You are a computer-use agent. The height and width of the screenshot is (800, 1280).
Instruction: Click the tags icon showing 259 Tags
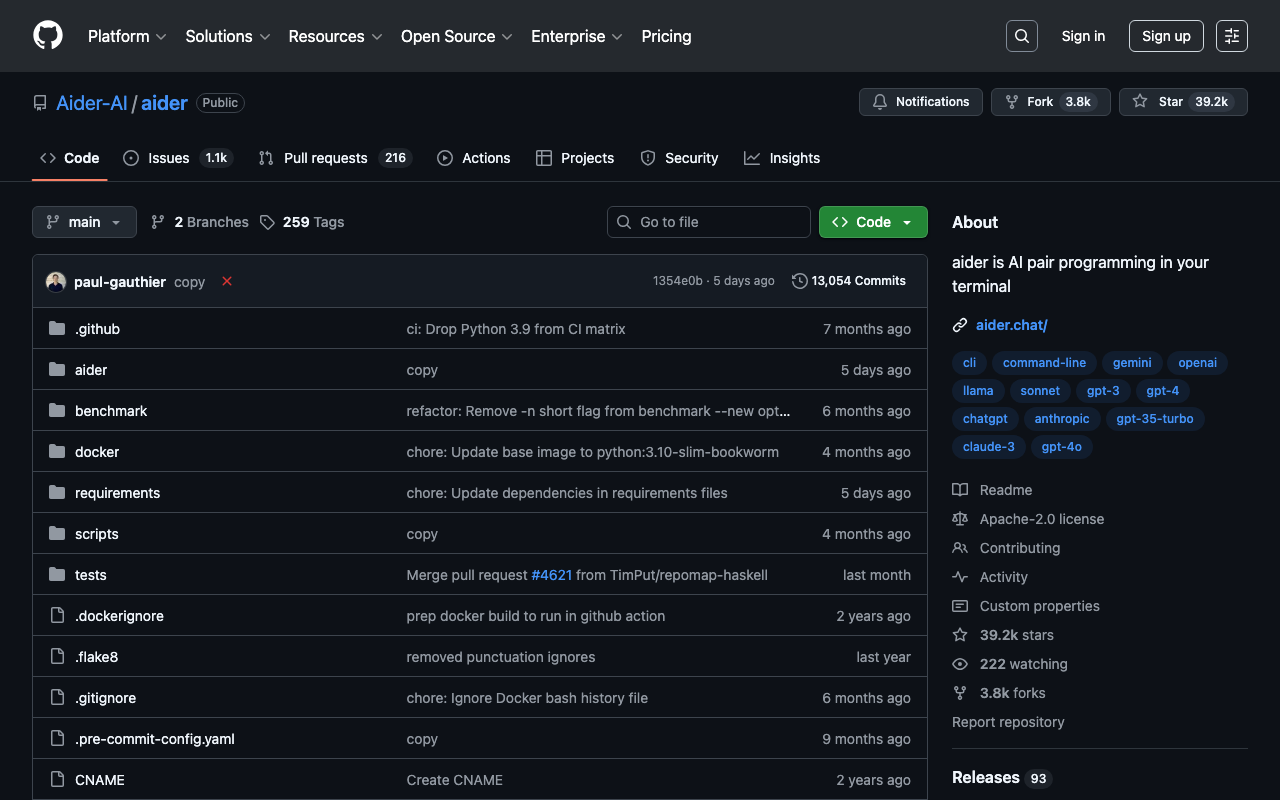point(267,222)
